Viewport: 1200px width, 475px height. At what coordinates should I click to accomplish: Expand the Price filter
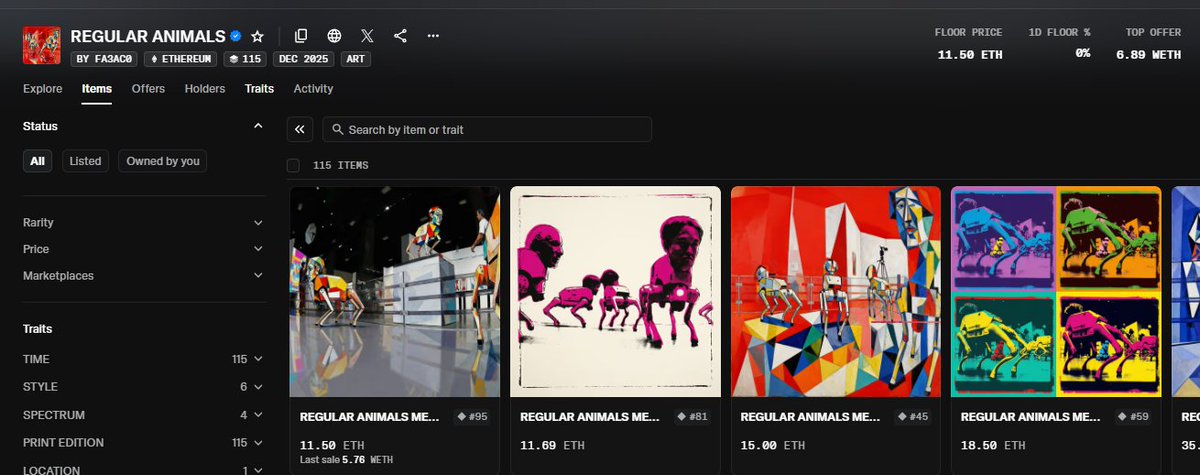(x=143, y=249)
